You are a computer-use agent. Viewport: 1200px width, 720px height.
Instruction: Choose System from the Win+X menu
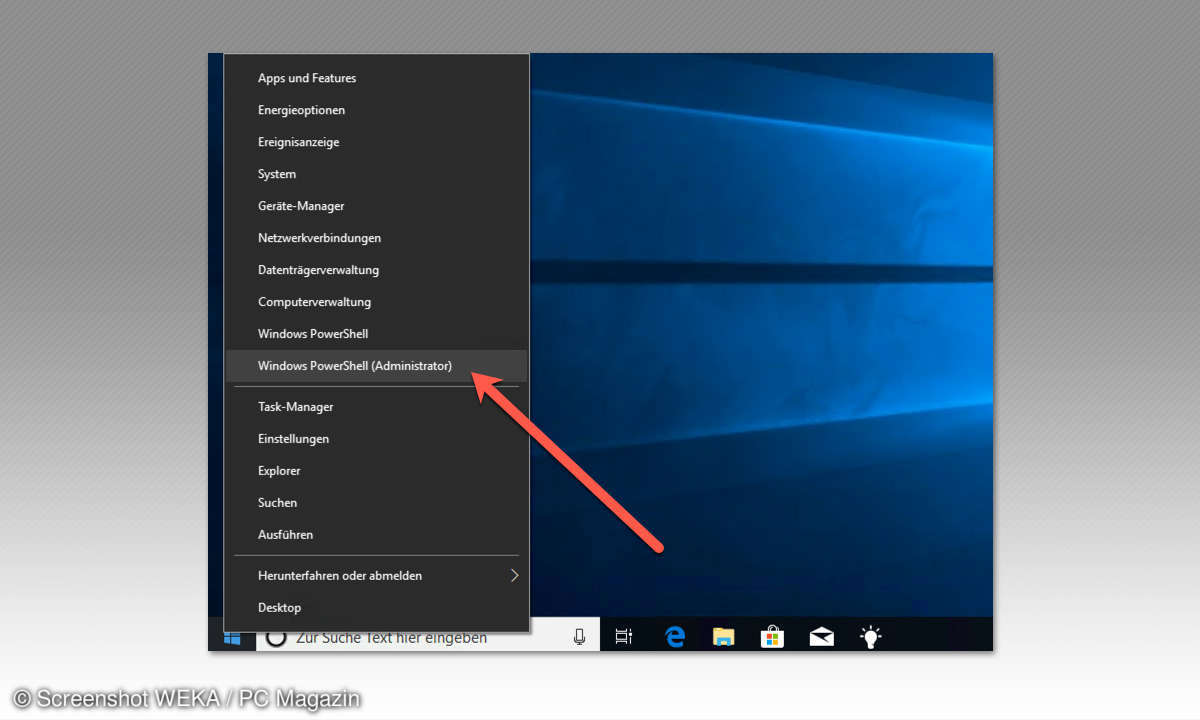376,174
